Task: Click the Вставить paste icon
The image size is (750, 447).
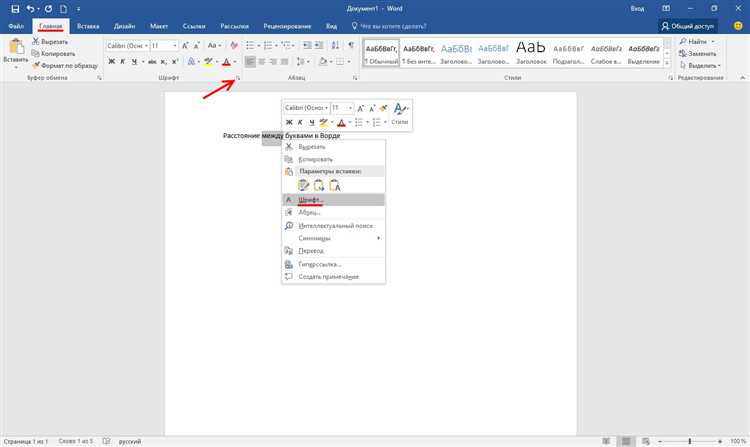Action: coord(16,47)
